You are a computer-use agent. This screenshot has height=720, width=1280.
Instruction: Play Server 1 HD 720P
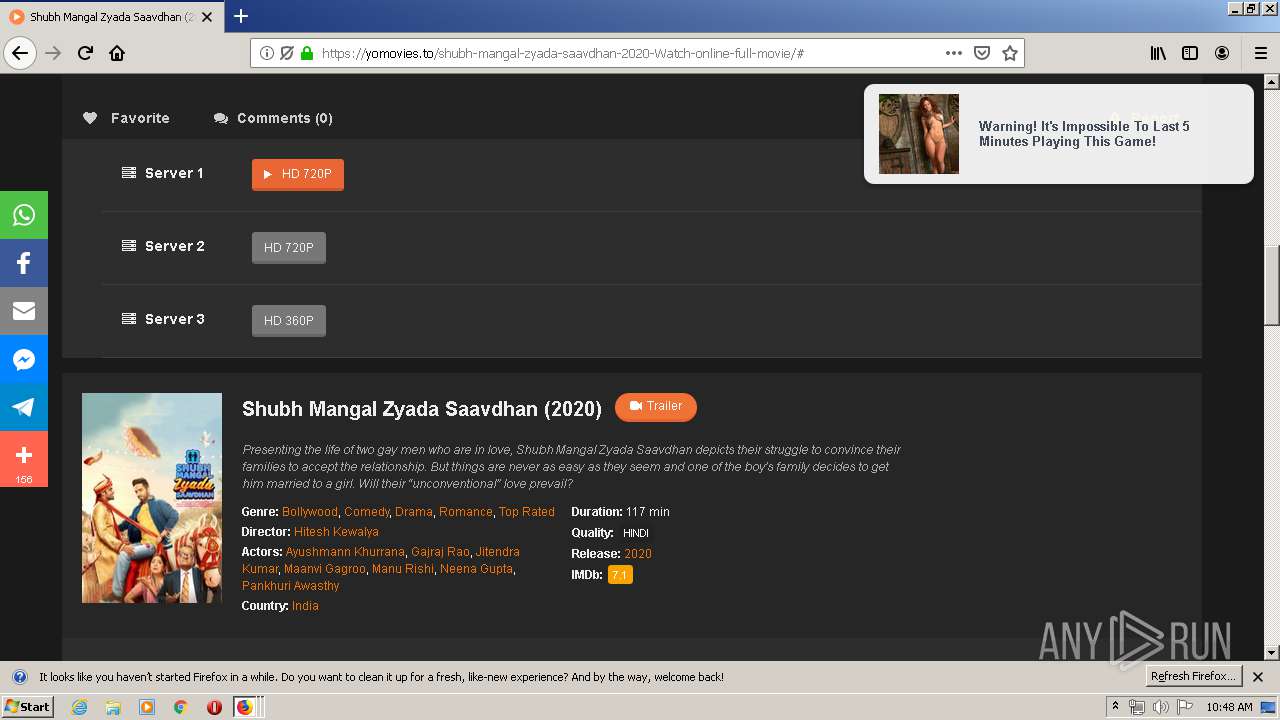coord(298,174)
